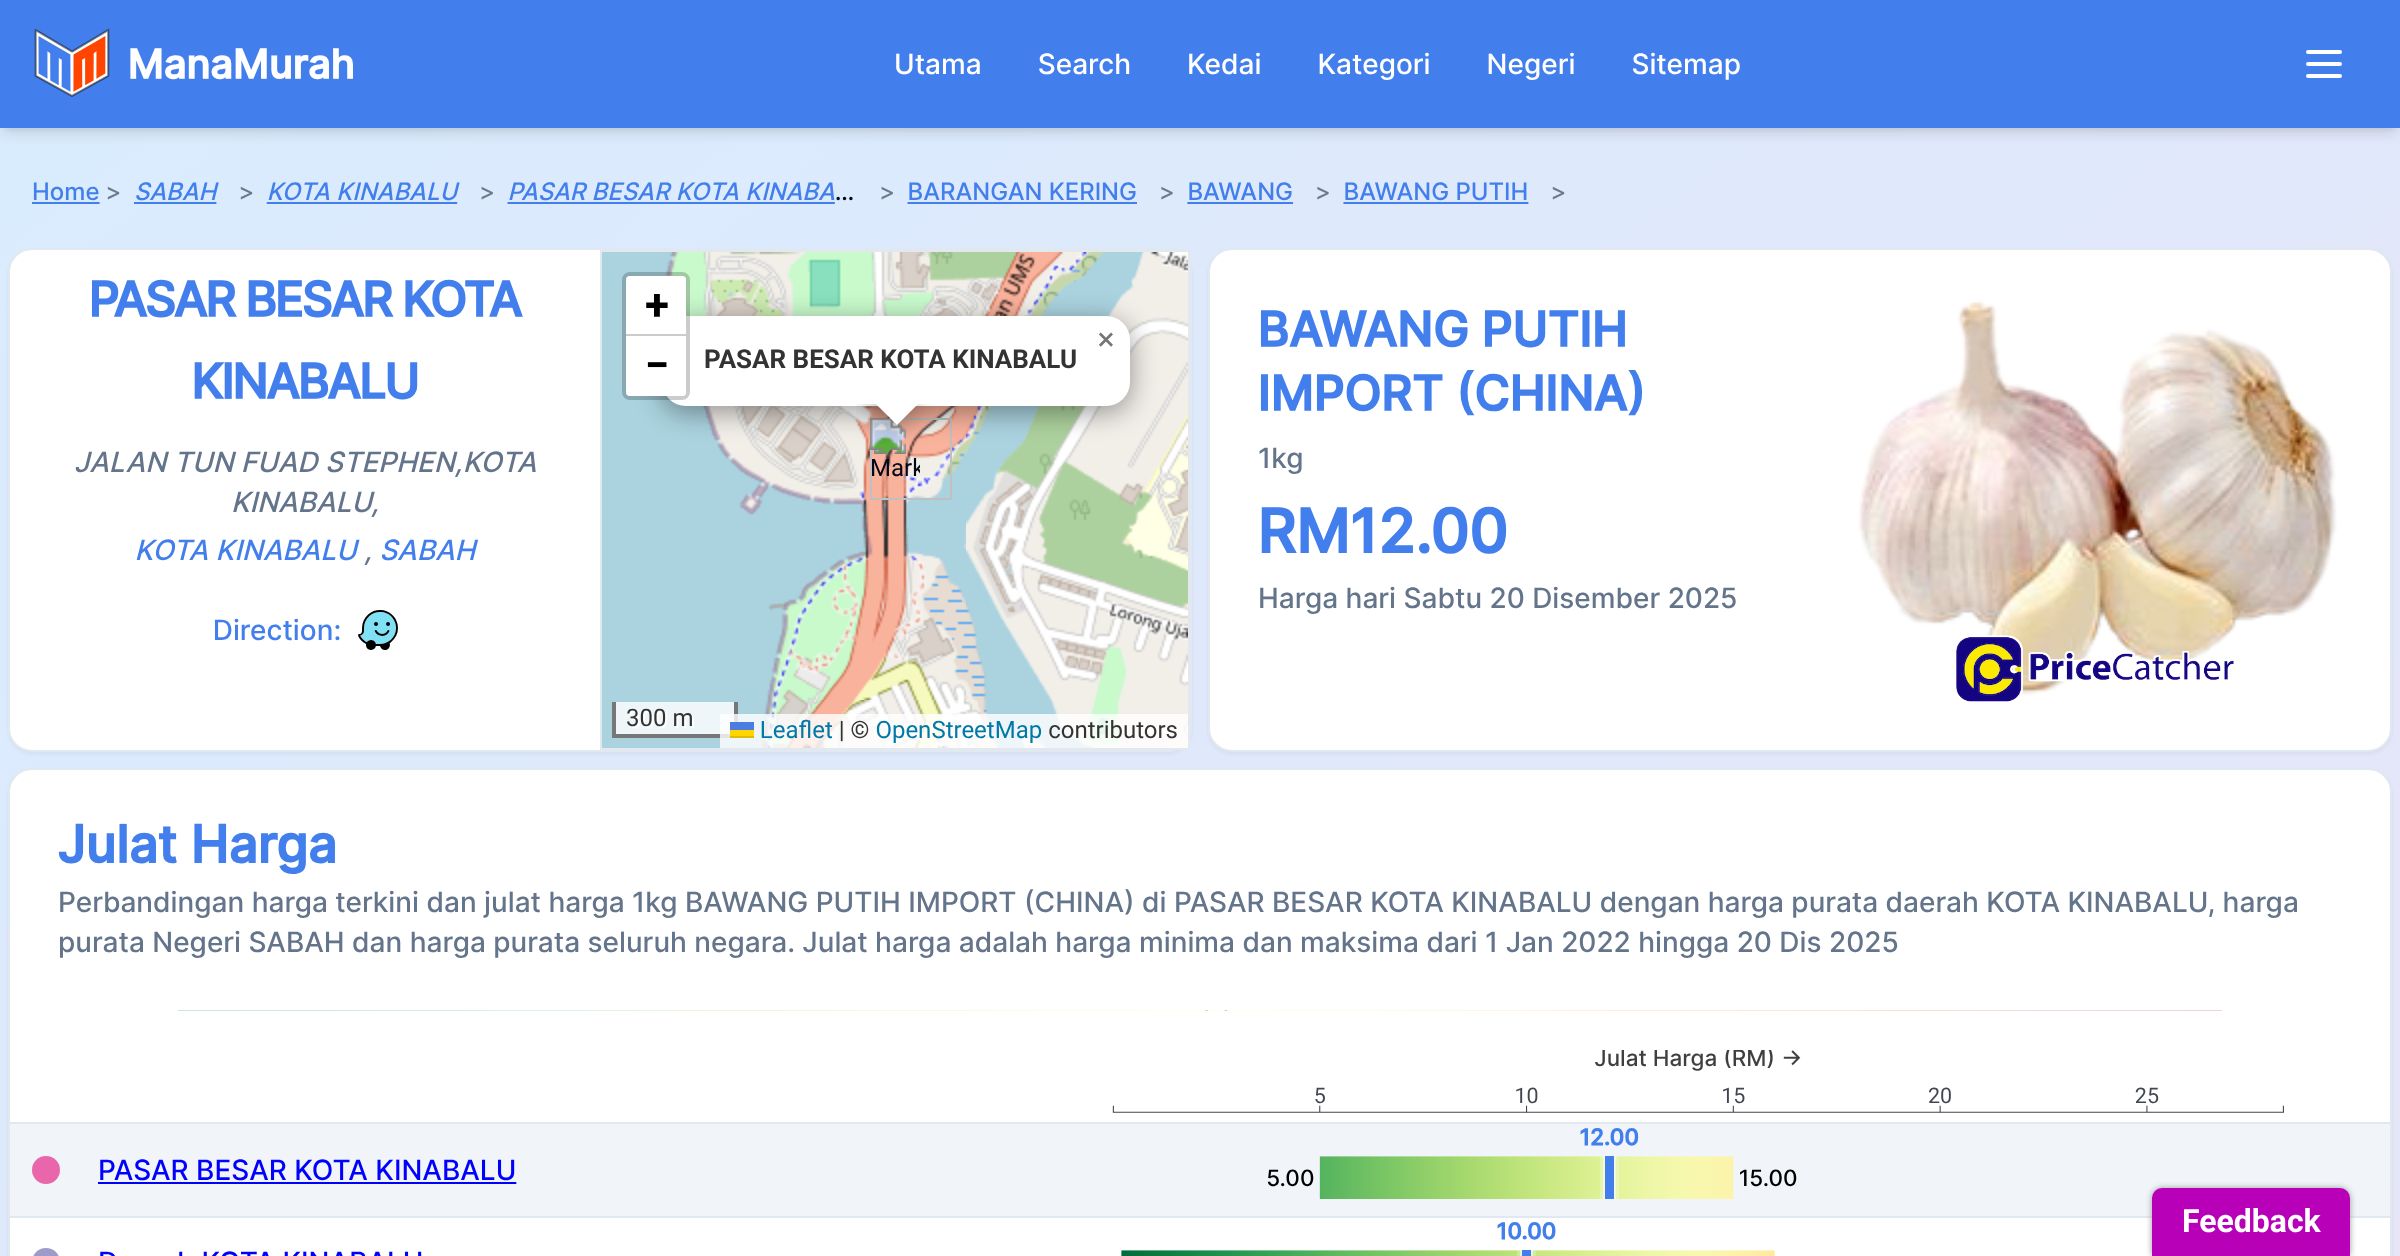Zoom out on the map
Image resolution: width=2400 pixels, height=1256 pixels.
(656, 364)
